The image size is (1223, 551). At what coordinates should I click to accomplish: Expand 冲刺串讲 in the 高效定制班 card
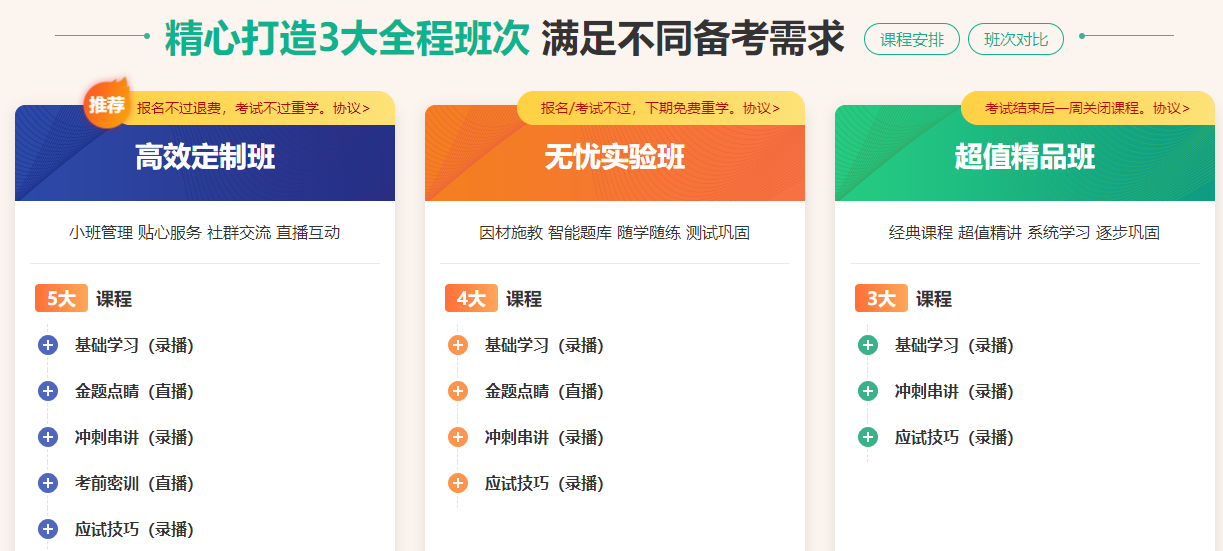pos(48,437)
